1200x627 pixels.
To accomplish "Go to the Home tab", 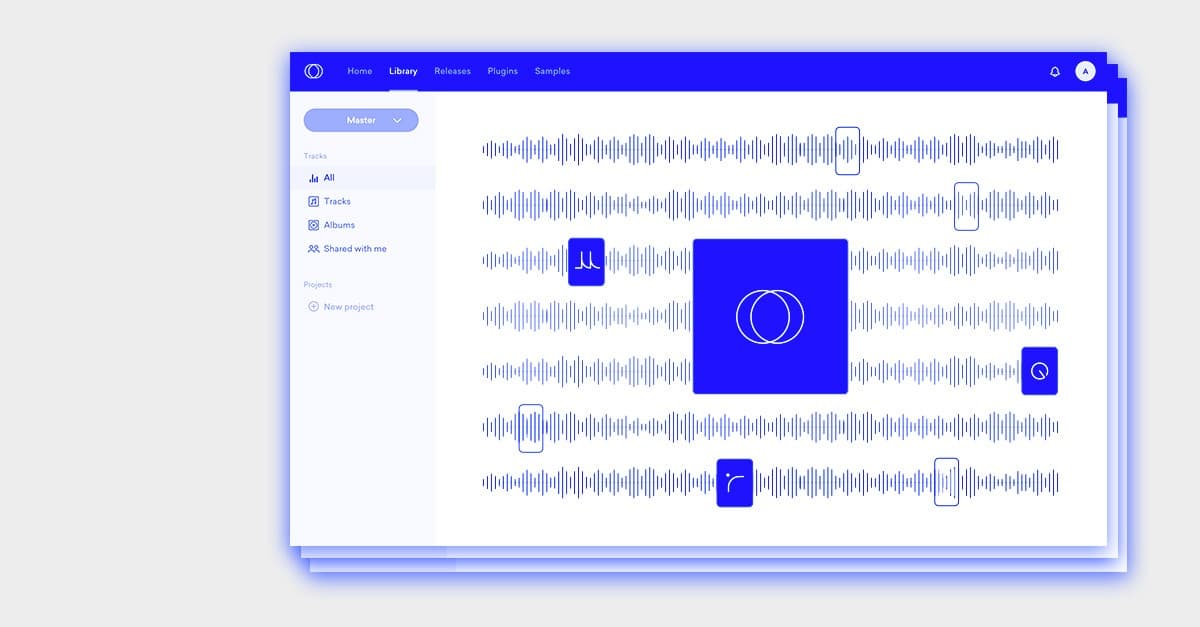I will 359,71.
